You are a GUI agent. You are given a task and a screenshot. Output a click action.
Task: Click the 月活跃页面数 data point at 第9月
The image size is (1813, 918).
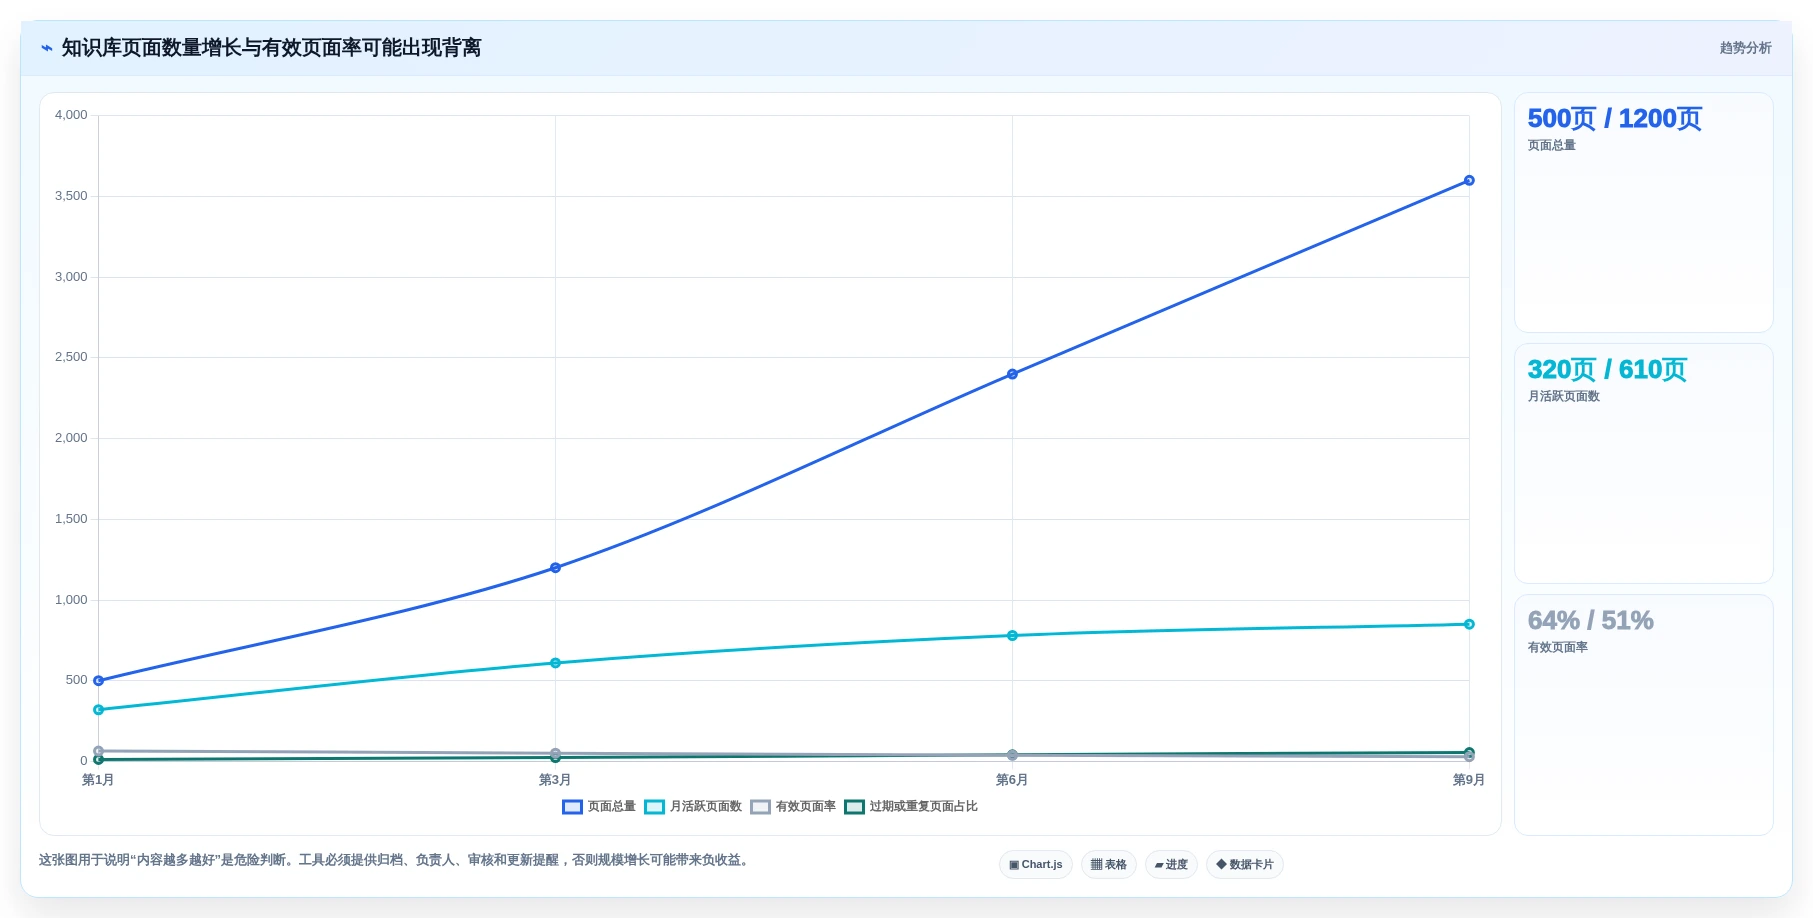1469,624
